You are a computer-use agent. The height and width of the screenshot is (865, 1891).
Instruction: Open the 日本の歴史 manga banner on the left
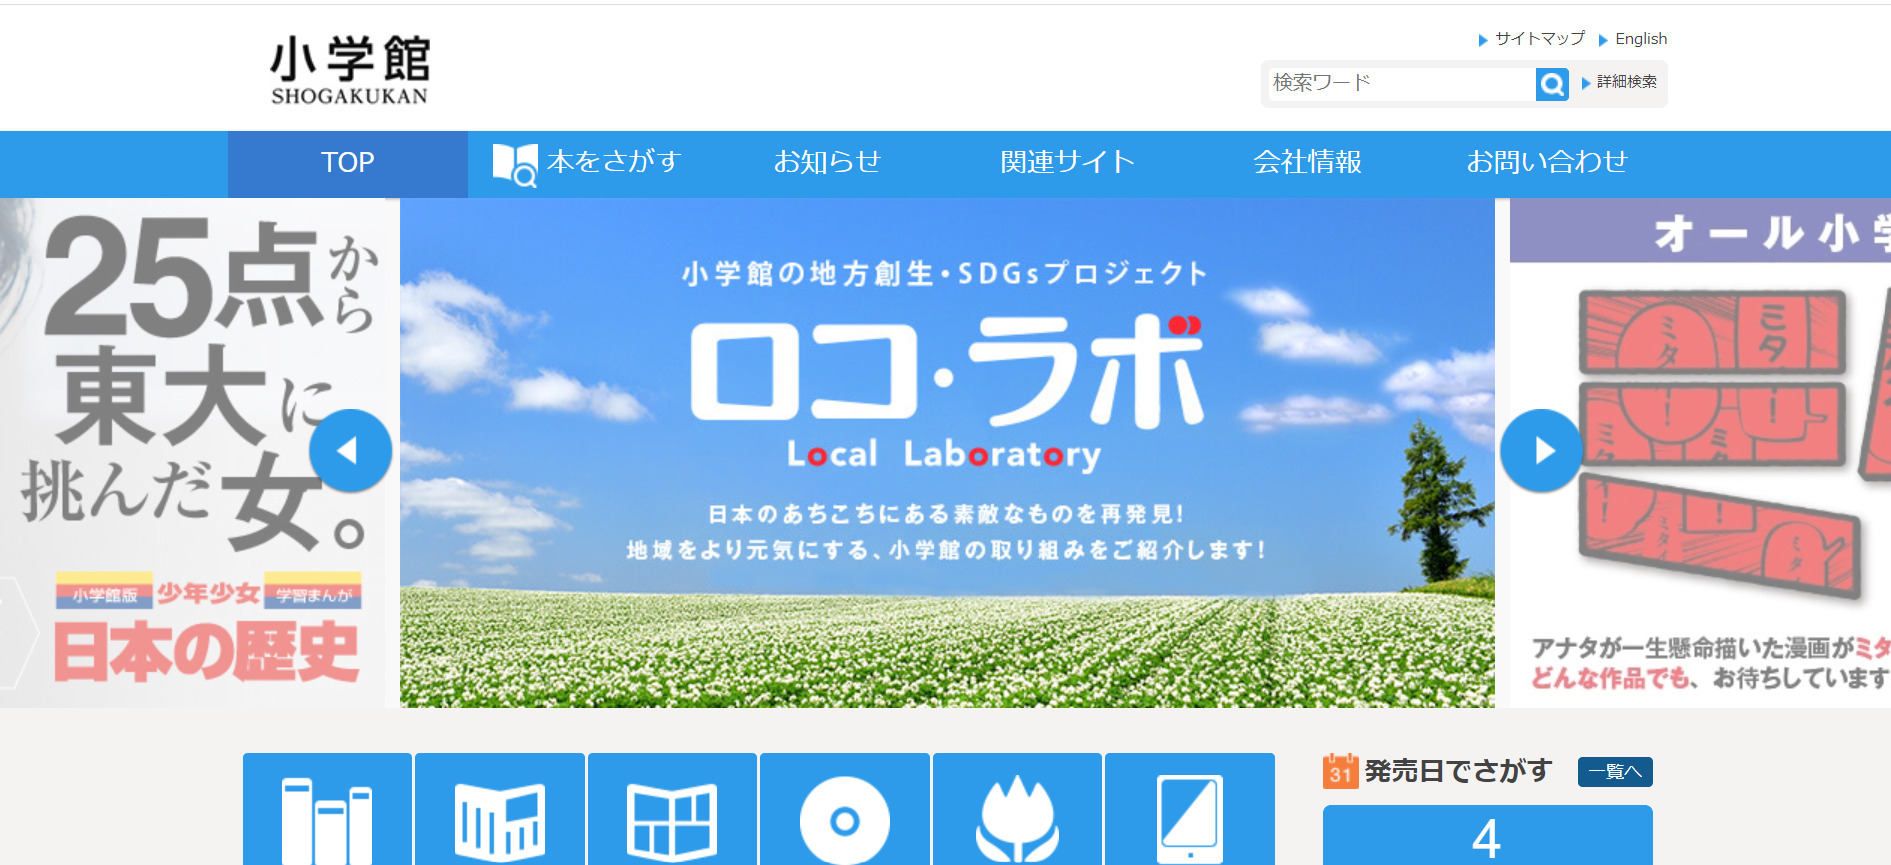point(193,453)
